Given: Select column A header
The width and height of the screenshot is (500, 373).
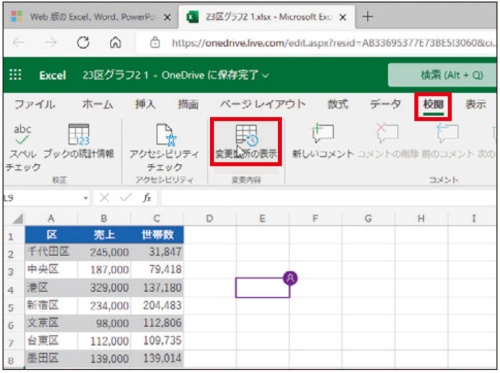Looking at the screenshot, I should click(51, 219).
